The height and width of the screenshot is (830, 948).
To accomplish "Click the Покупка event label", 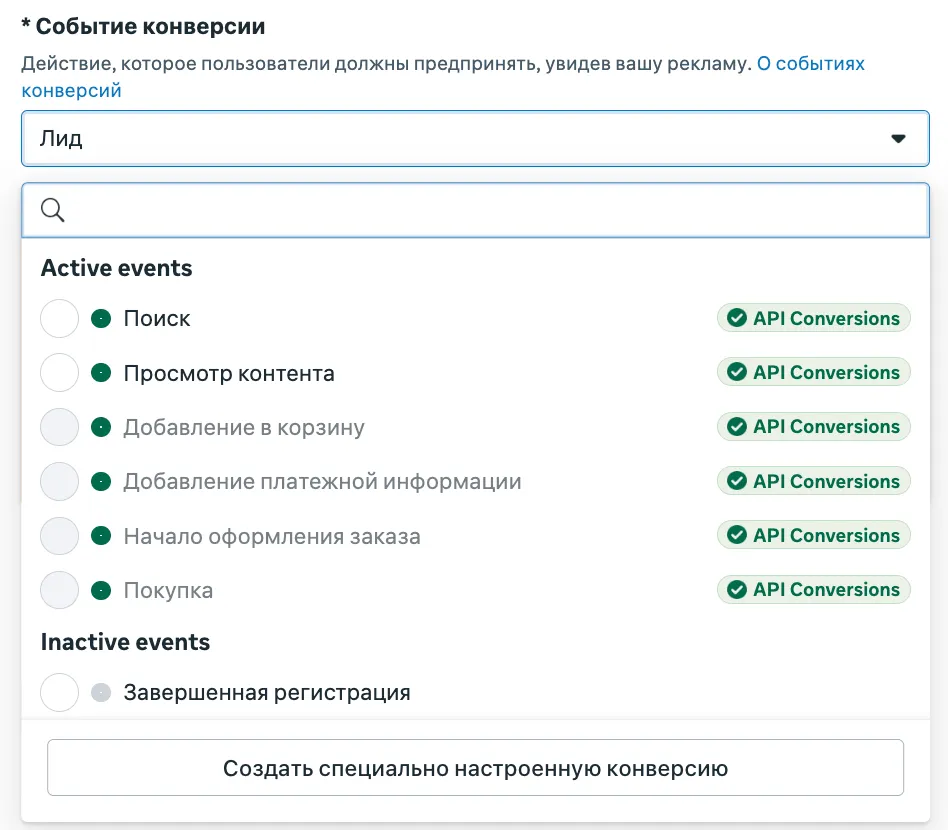I will coord(168,591).
